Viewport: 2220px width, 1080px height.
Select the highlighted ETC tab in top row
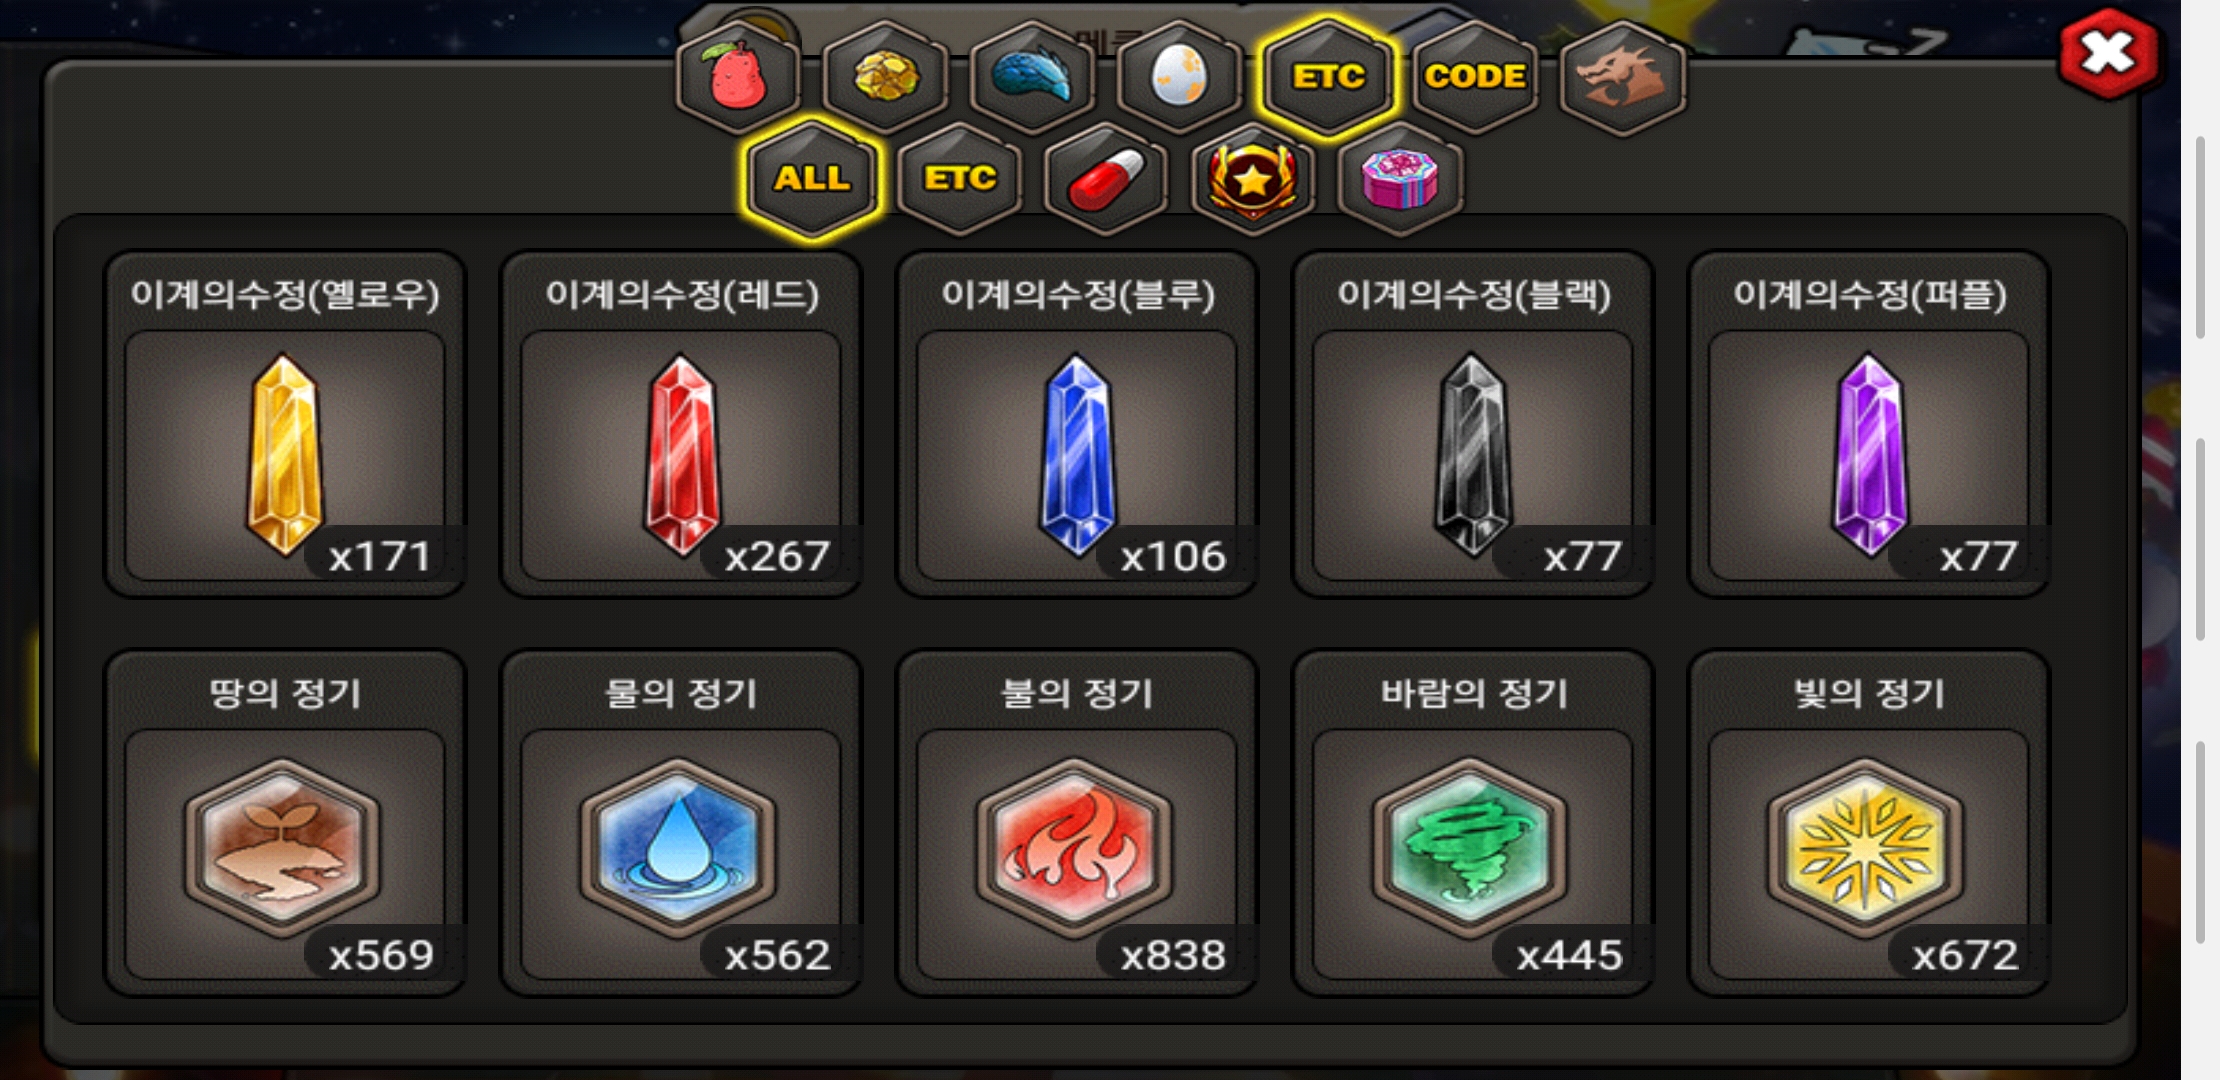(x=1328, y=77)
